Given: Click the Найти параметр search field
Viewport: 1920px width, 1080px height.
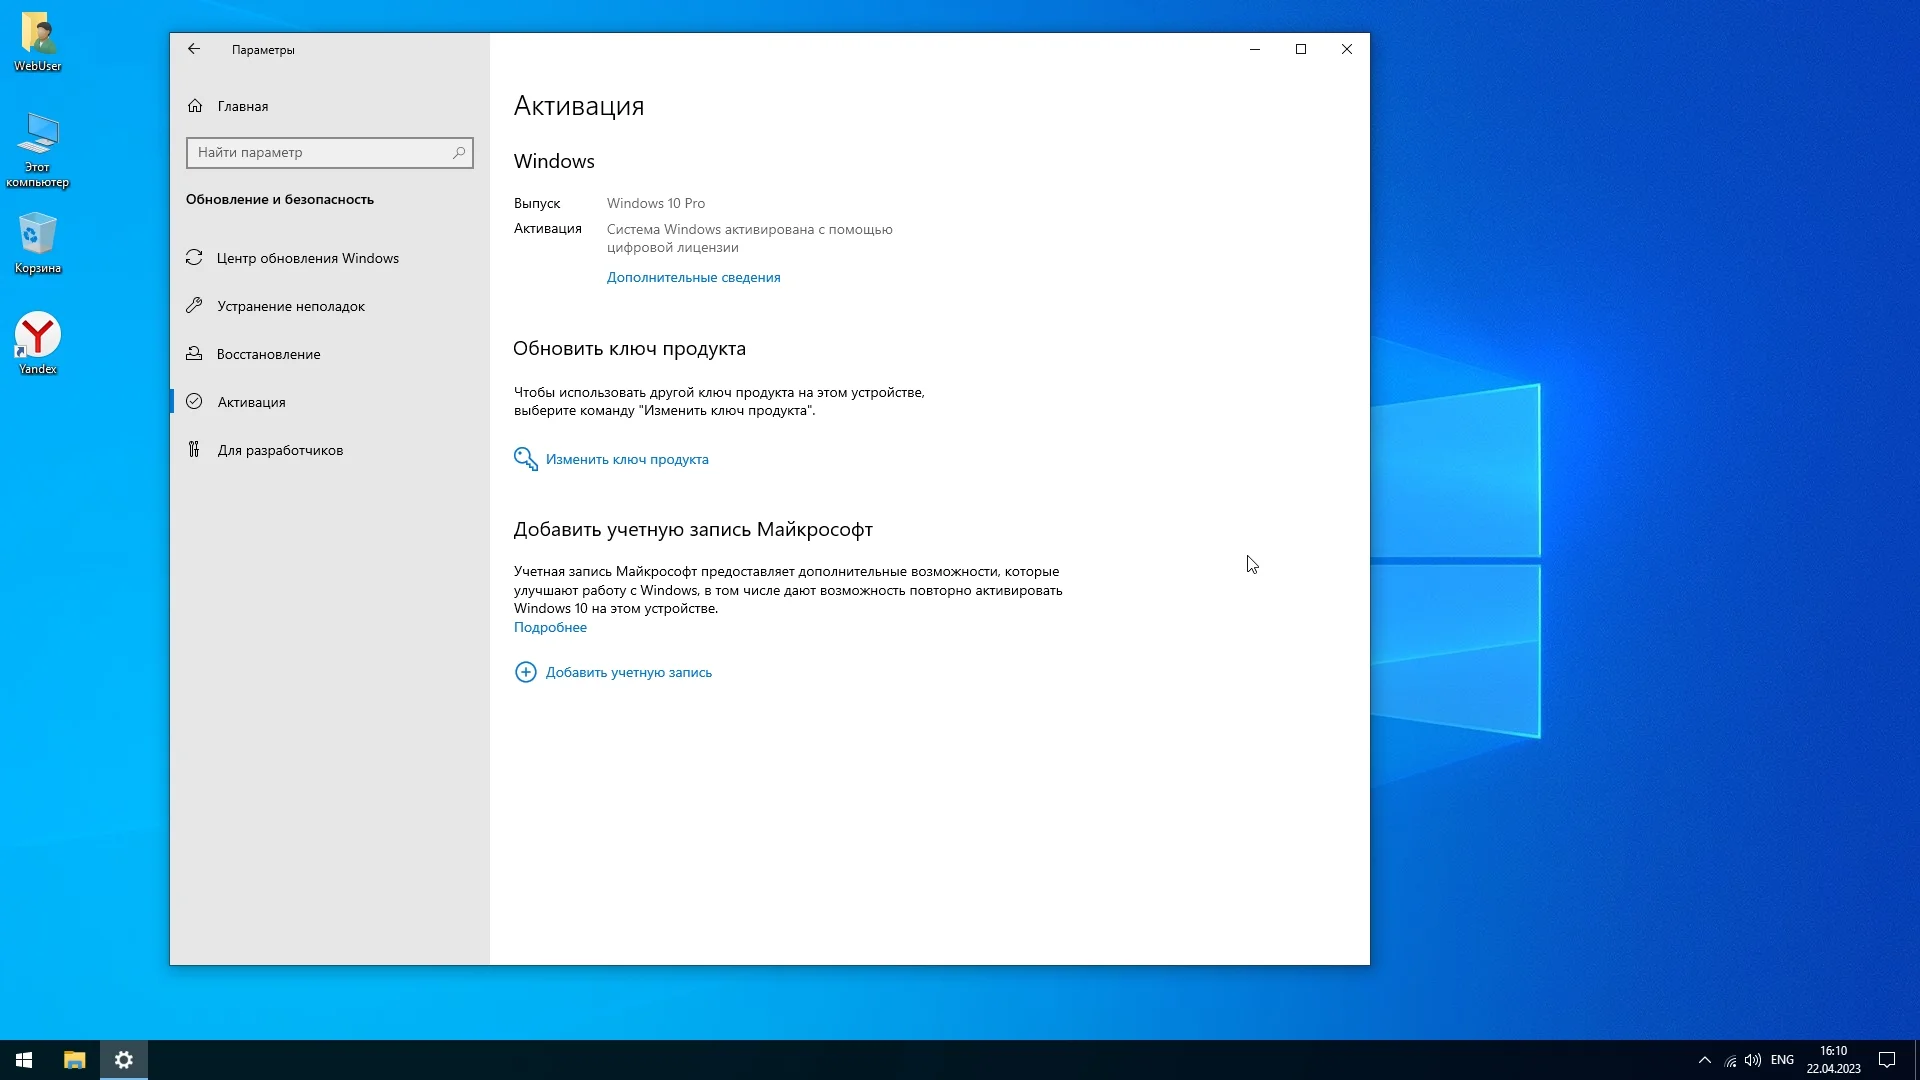Looking at the screenshot, I should click(318, 152).
